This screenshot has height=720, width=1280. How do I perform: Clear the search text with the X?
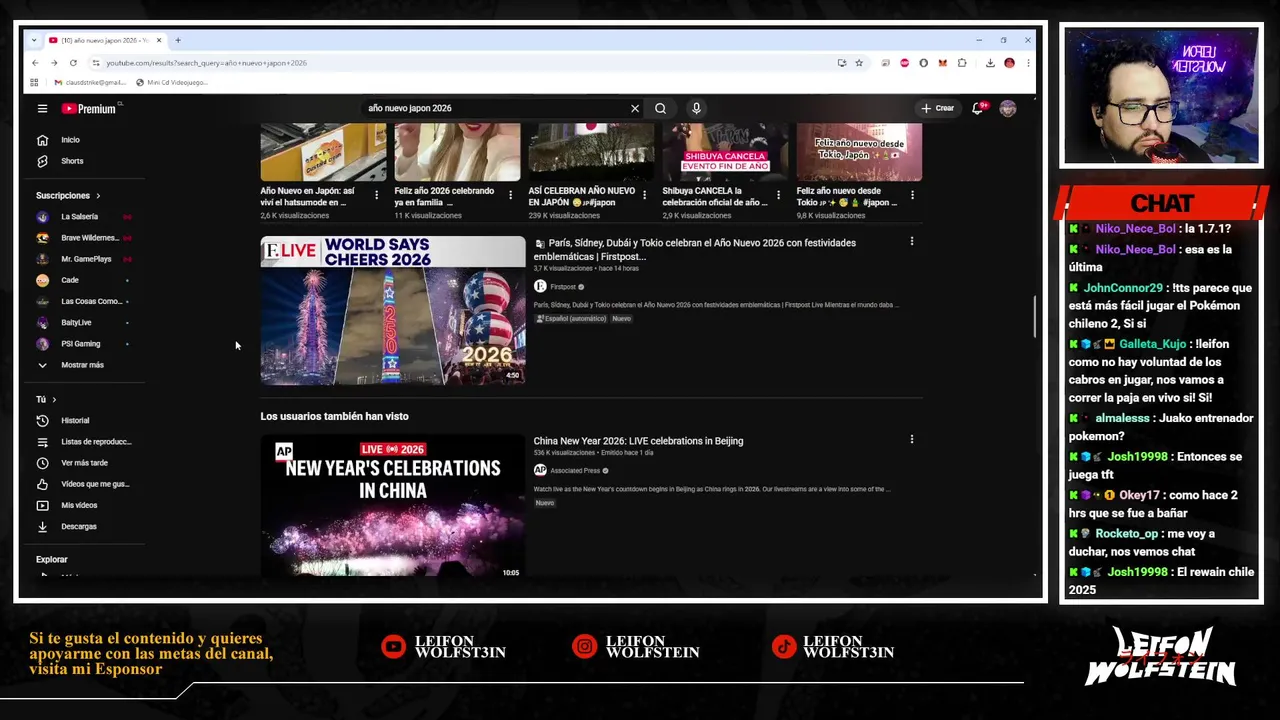pos(634,108)
